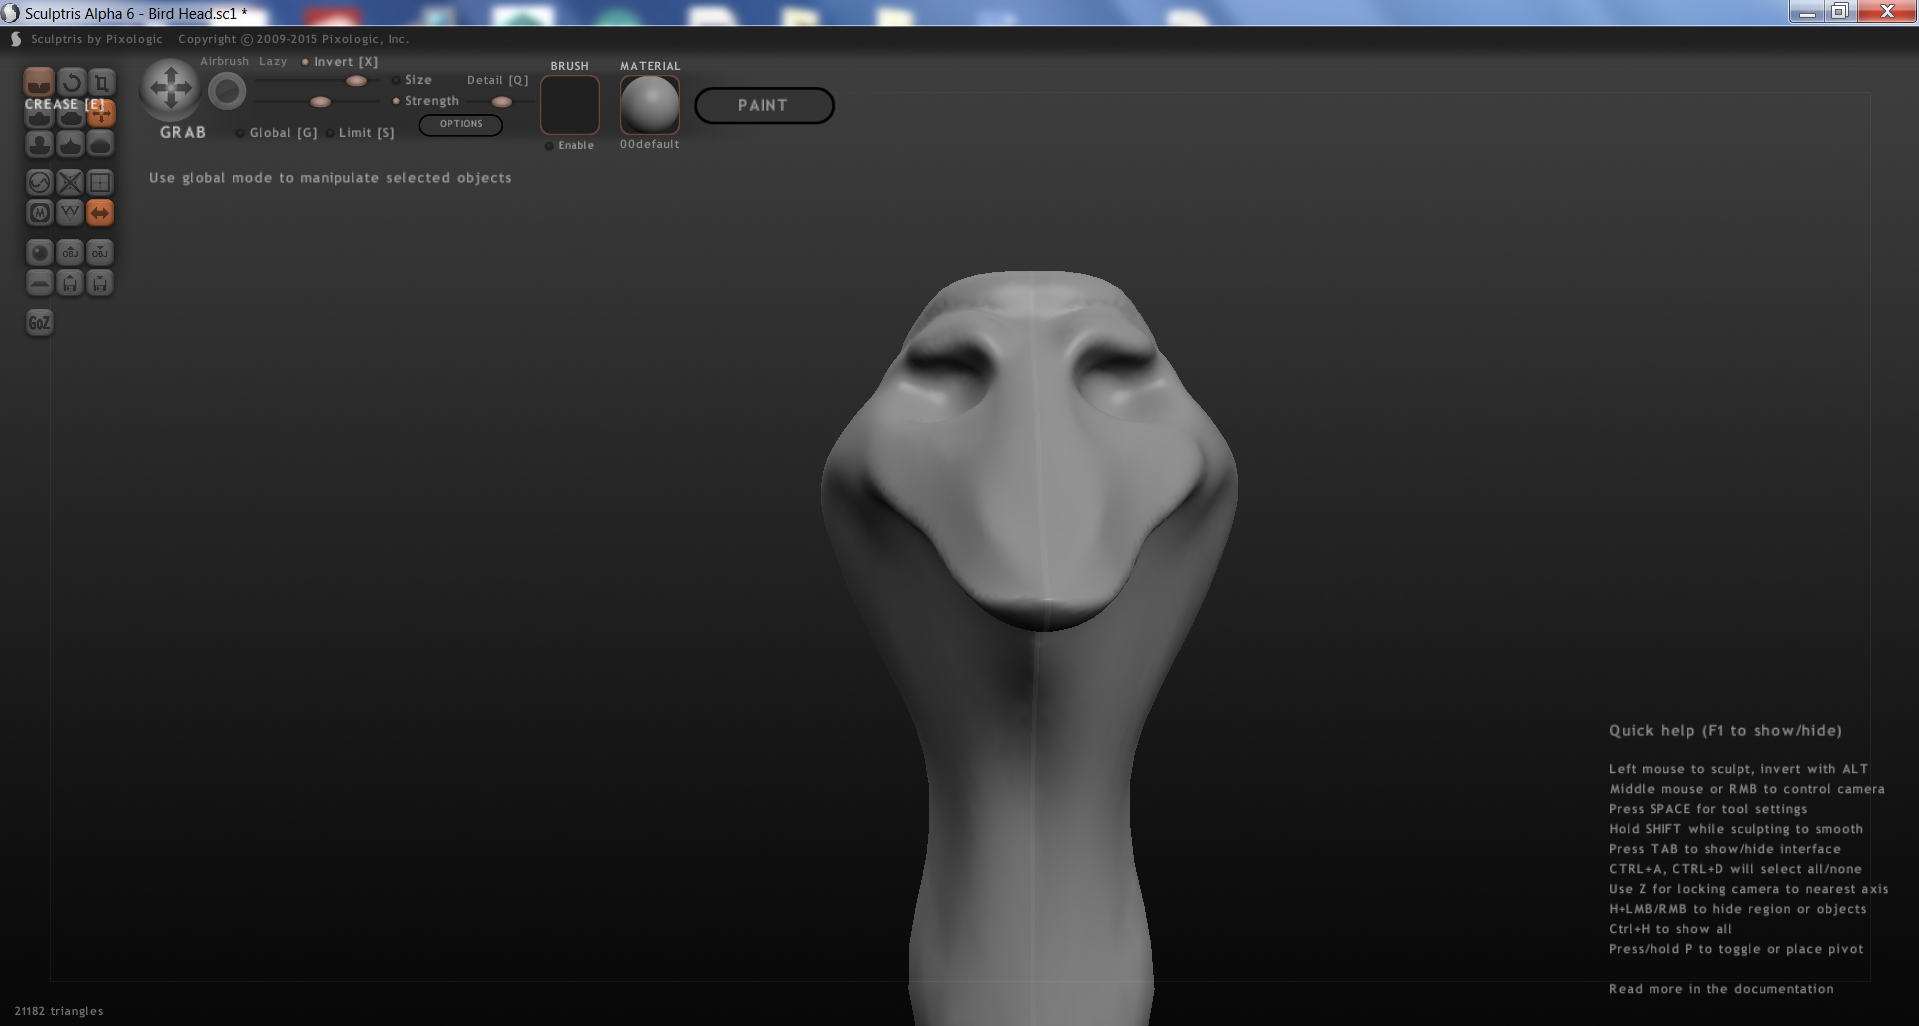Click 'Quick help (F1 to show/hide)' heading
Viewport: 1919px width, 1026px height.
[1725, 731]
